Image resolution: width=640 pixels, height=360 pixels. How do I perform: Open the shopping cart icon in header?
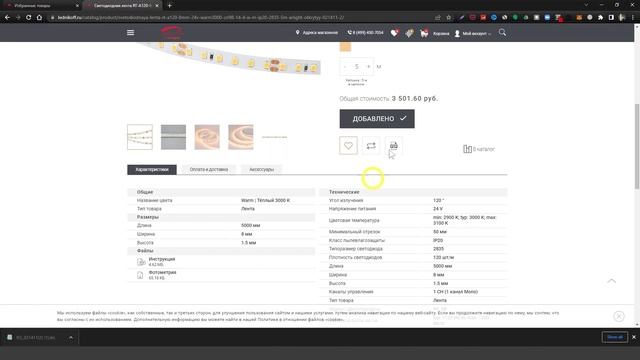[x=424, y=33]
